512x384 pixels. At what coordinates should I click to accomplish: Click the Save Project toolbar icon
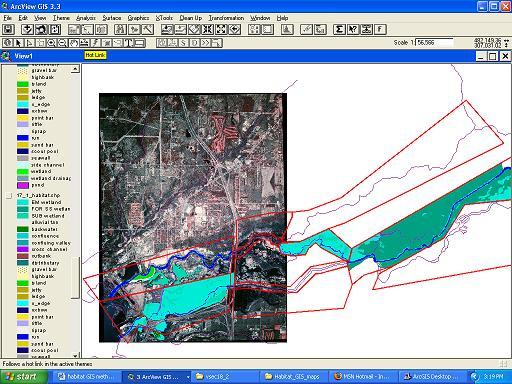click(x=8, y=29)
